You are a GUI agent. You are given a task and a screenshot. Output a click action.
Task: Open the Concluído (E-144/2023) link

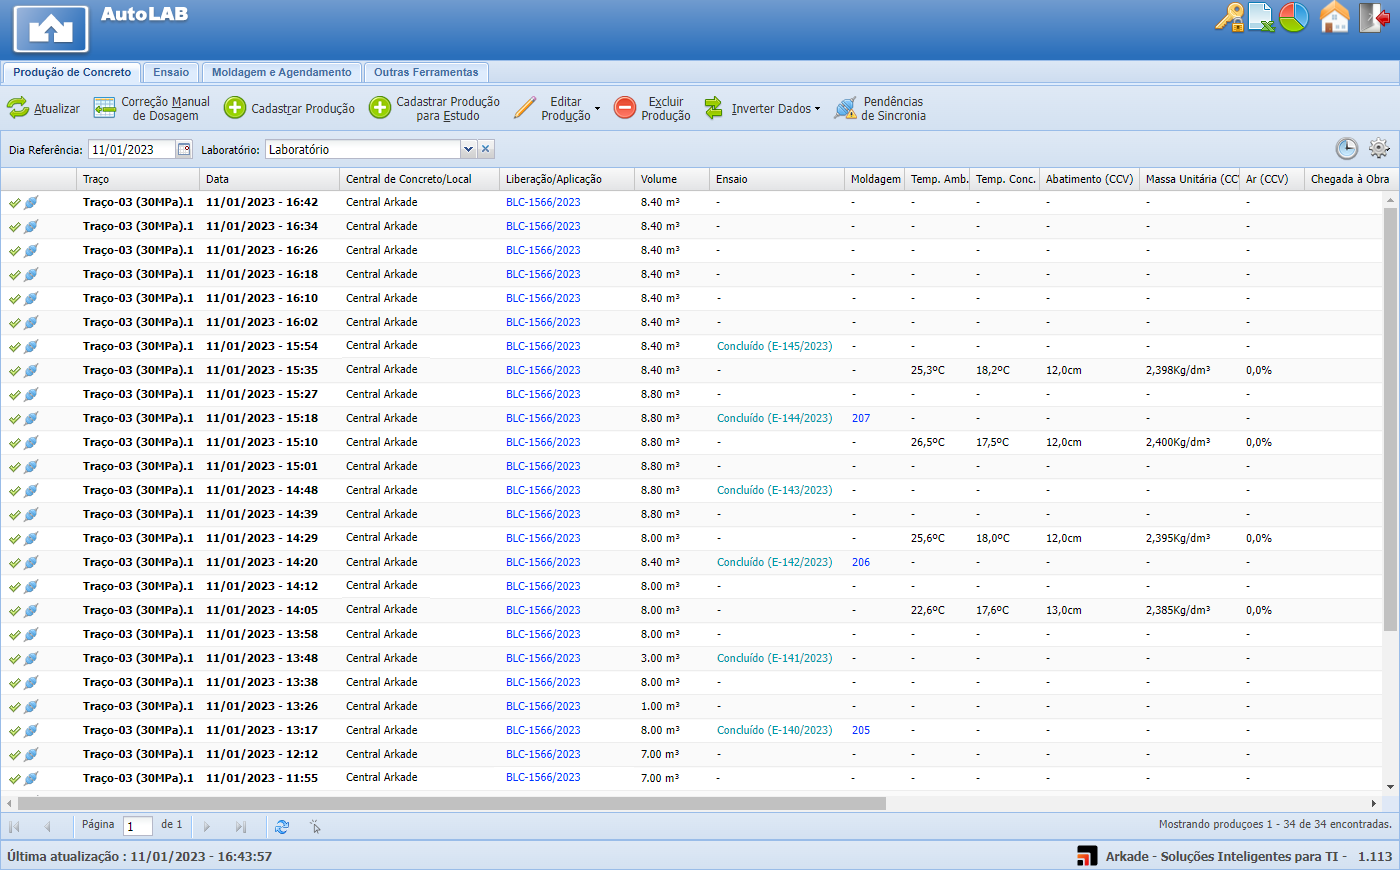774,418
